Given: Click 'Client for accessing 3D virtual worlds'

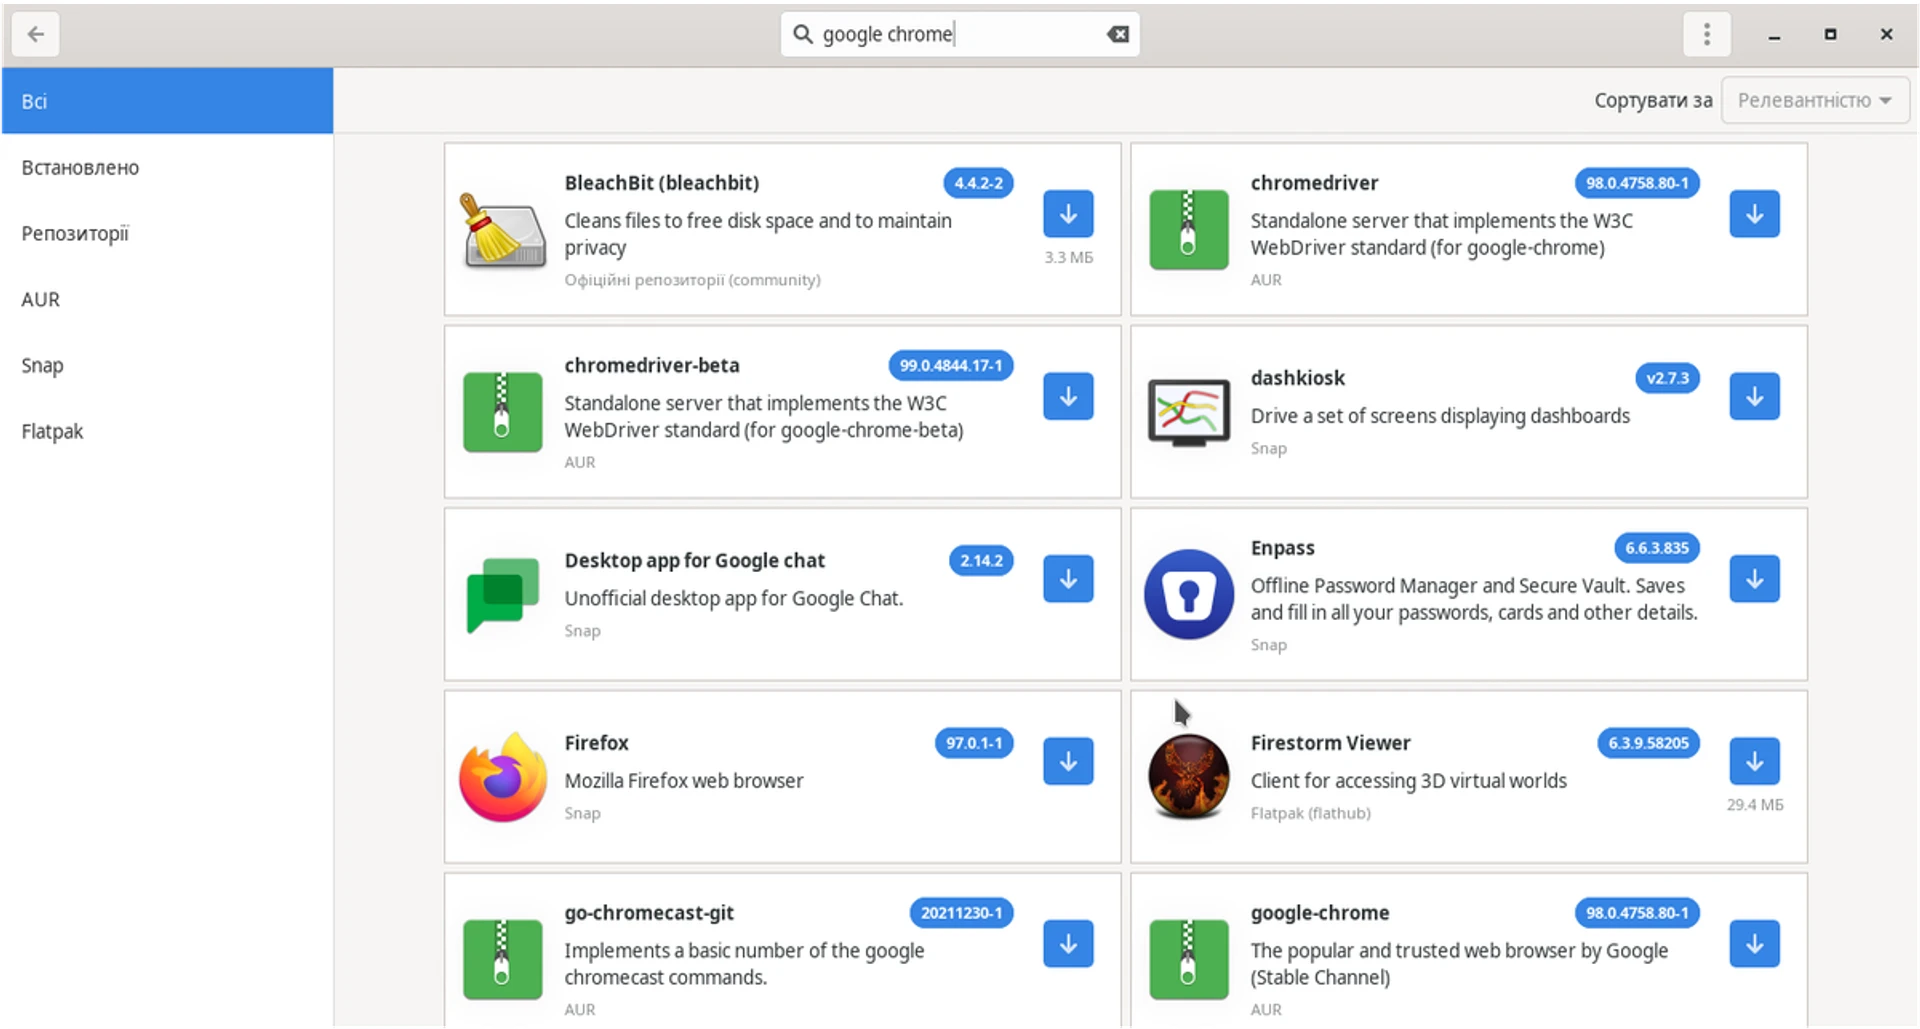Looking at the screenshot, I should 1408,781.
